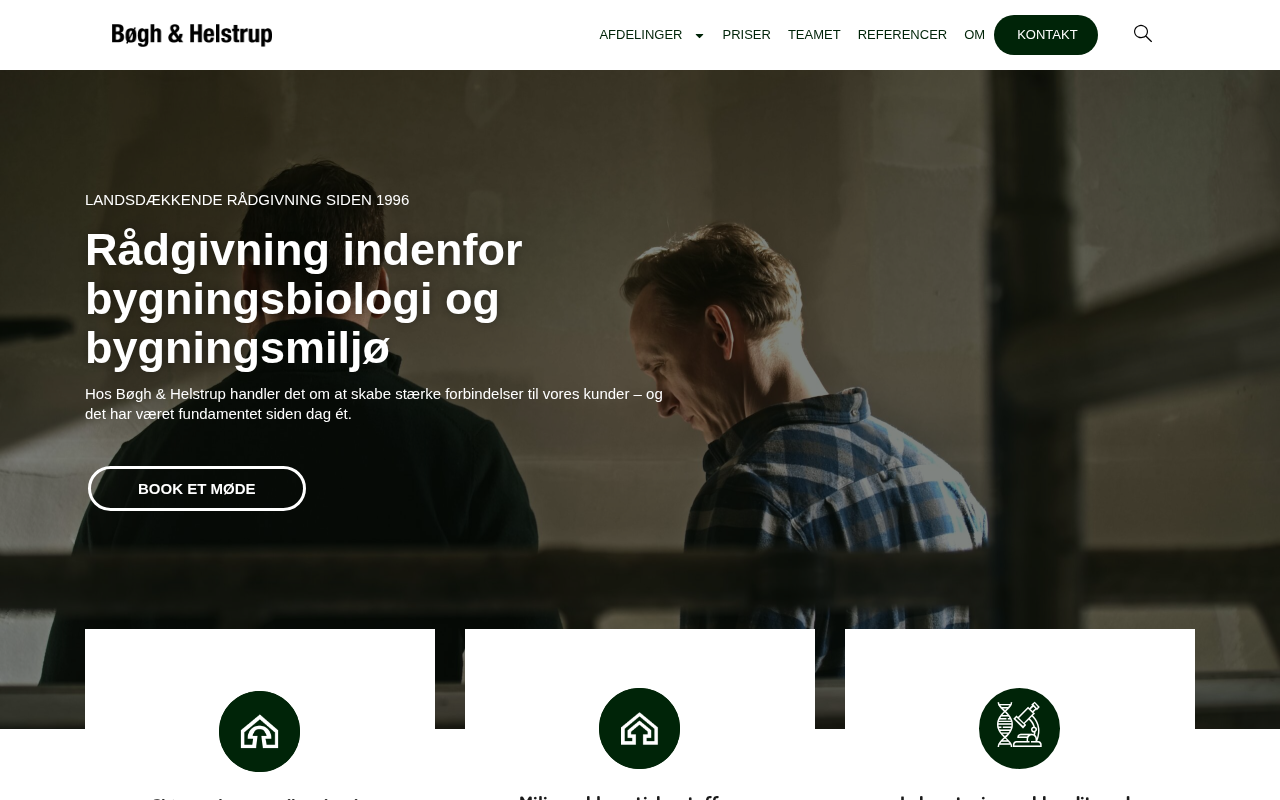Click the BOOK ET MØDE button
The height and width of the screenshot is (800, 1280).
click(x=197, y=488)
